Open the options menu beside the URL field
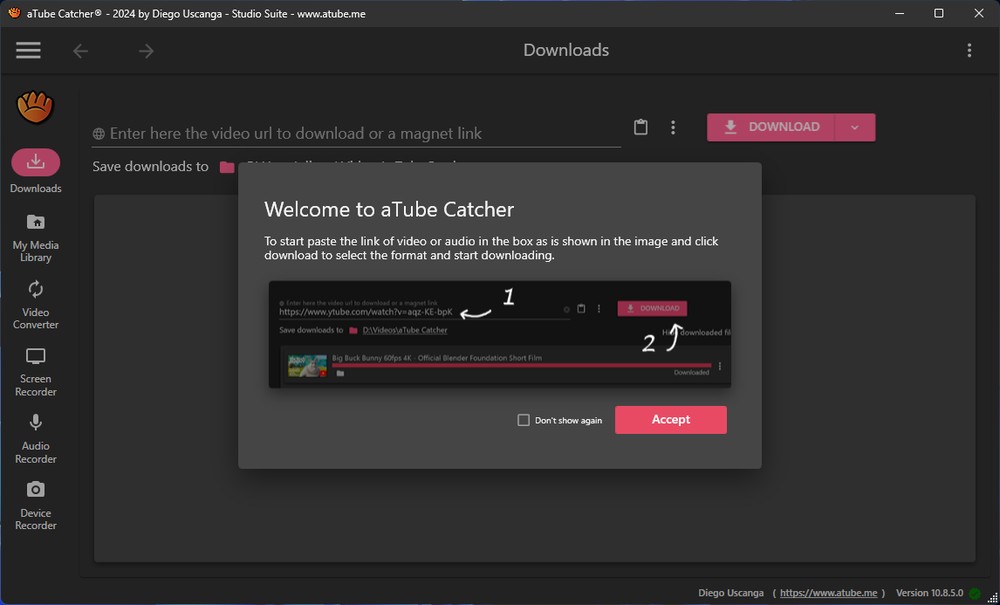The height and width of the screenshot is (605, 1000). click(x=672, y=127)
